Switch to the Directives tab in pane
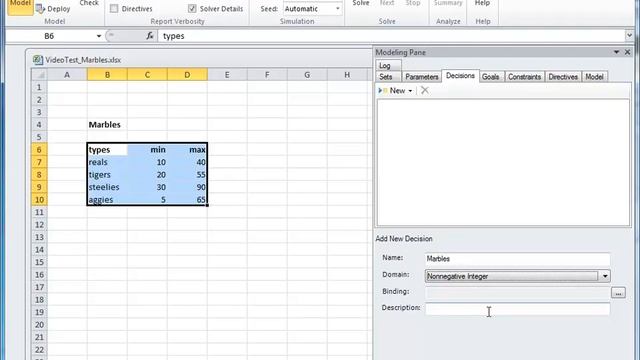640x360 pixels. [x=563, y=77]
